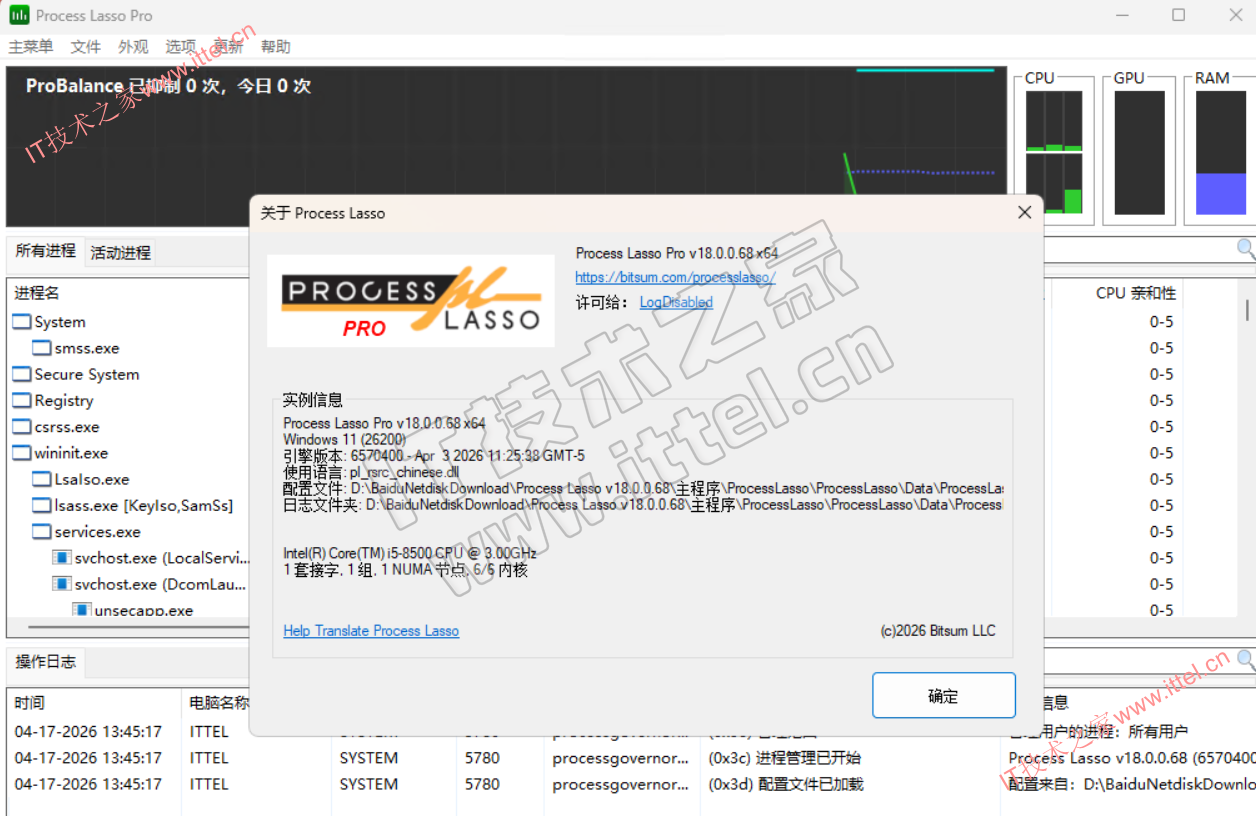
Task: Switch to the 操作日志 tab
Action: 45,662
